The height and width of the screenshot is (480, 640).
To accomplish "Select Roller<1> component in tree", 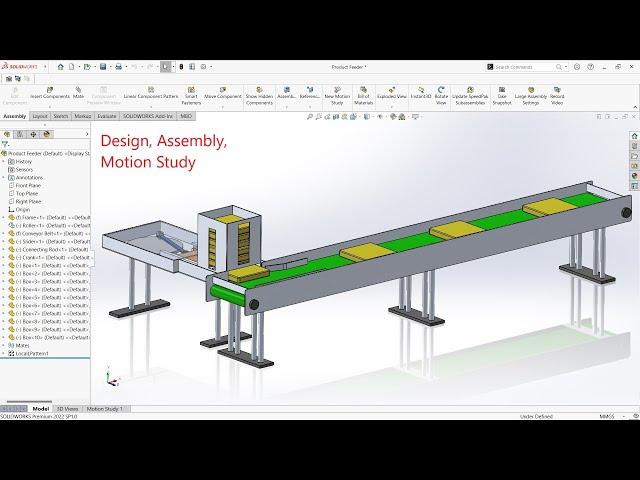I will point(49,225).
